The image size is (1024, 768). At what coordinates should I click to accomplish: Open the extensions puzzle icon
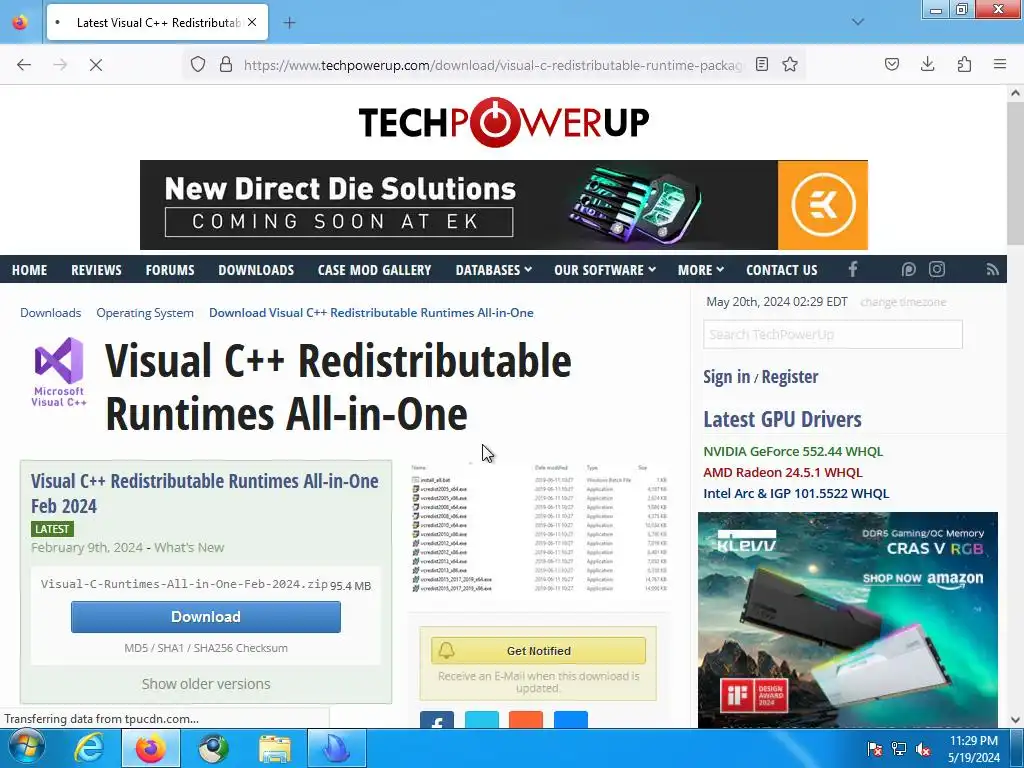[x=964, y=64]
